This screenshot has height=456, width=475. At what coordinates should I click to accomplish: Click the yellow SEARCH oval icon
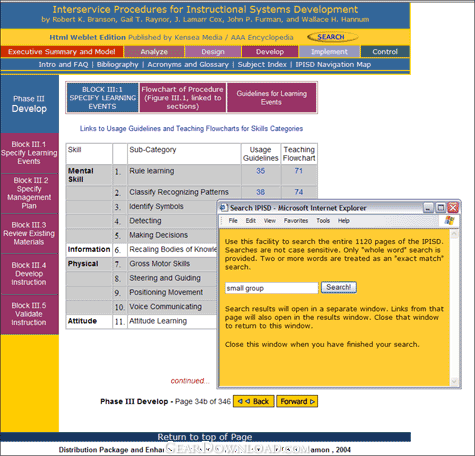click(332, 37)
